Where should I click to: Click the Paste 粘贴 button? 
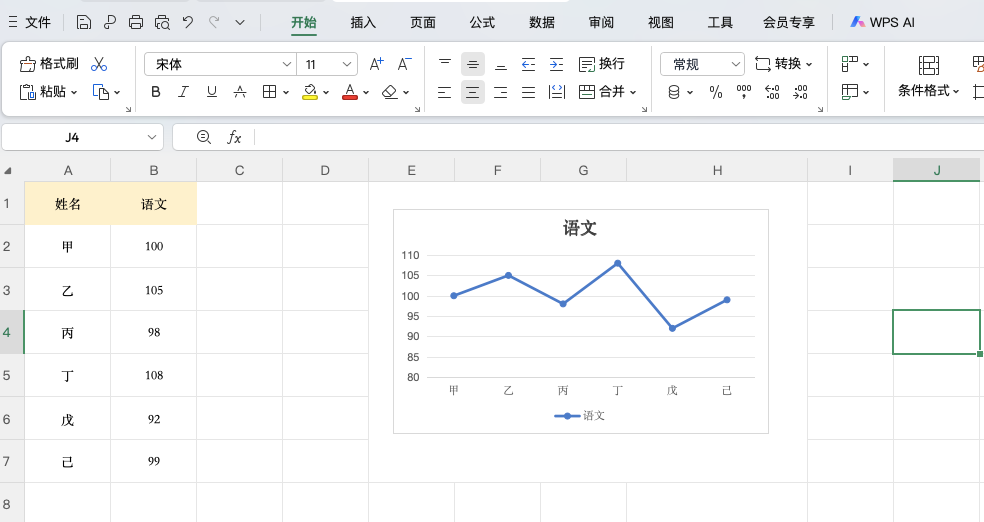tap(48, 92)
